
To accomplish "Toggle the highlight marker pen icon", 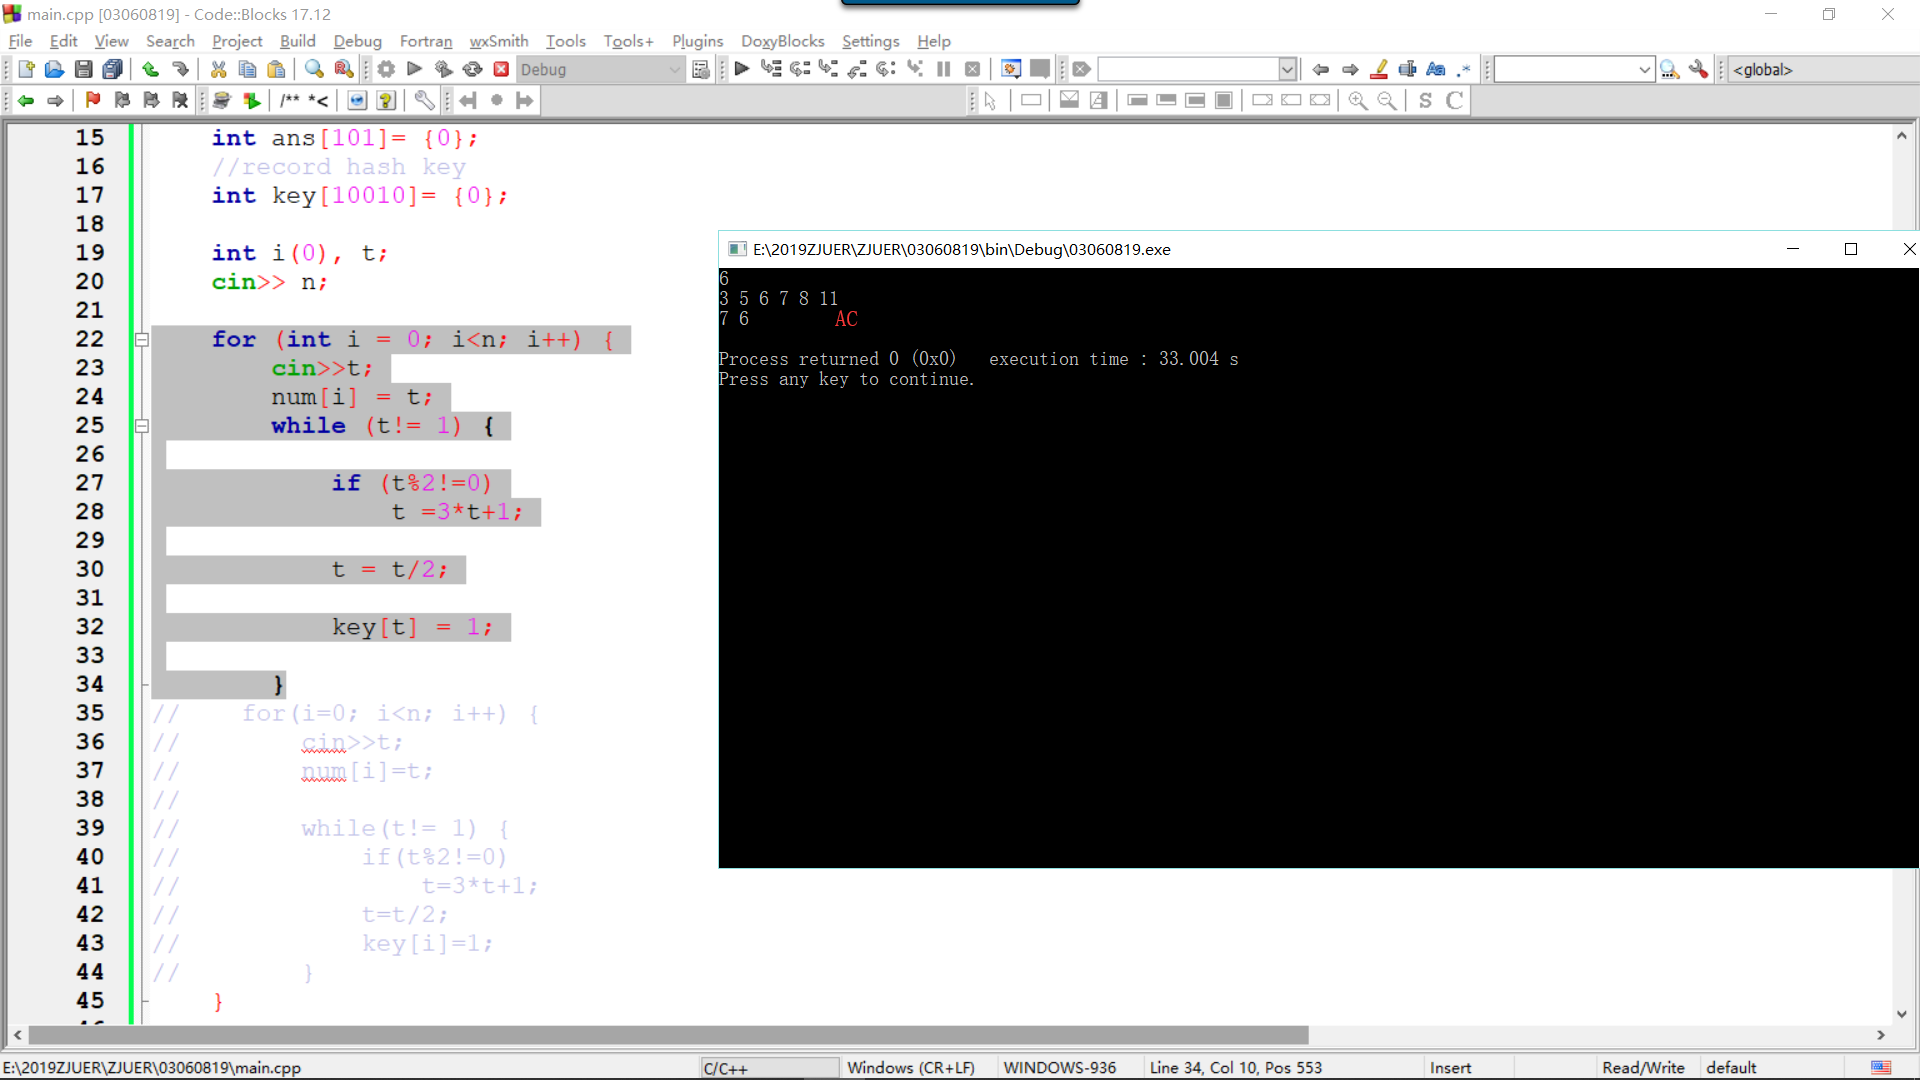I will (x=1379, y=69).
